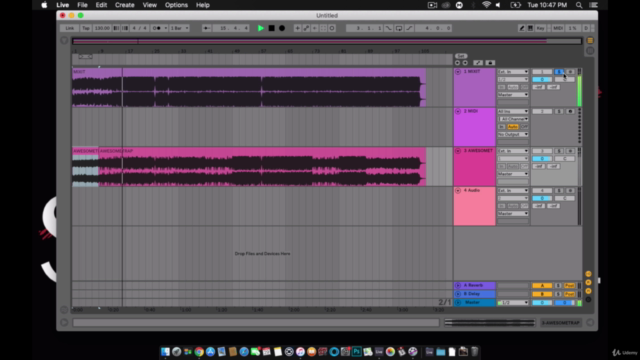Click the Session Record circle button
Viewport: 640px width, 360px height.
point(332,28)
